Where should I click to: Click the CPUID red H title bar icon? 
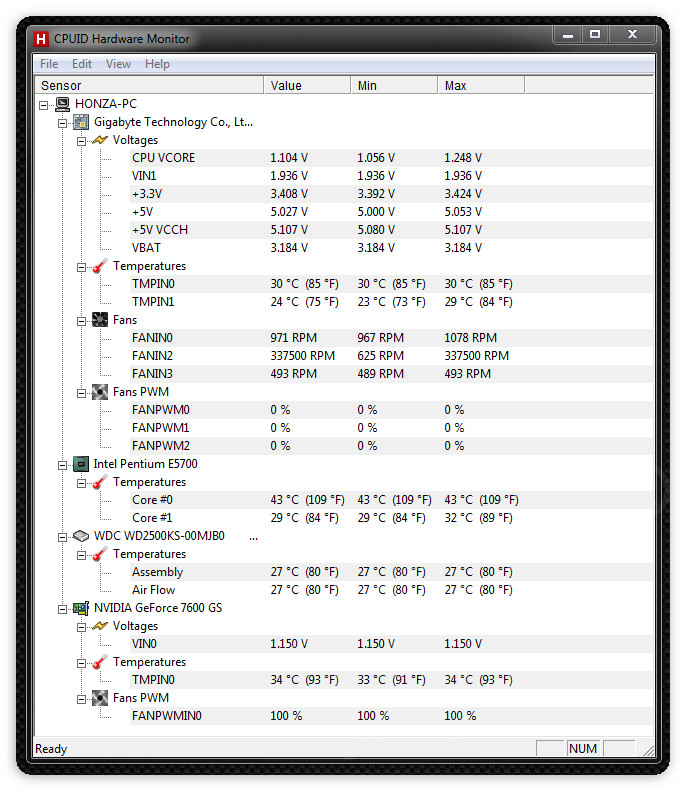click(41, 39)
